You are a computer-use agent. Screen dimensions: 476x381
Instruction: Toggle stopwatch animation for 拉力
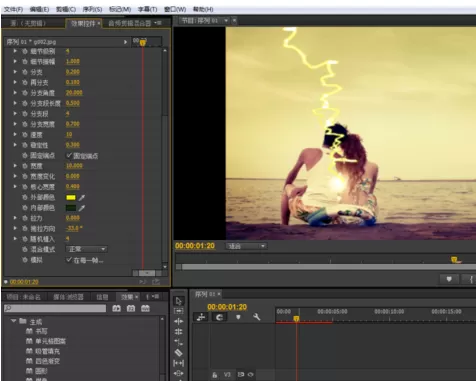click(25, 218)
